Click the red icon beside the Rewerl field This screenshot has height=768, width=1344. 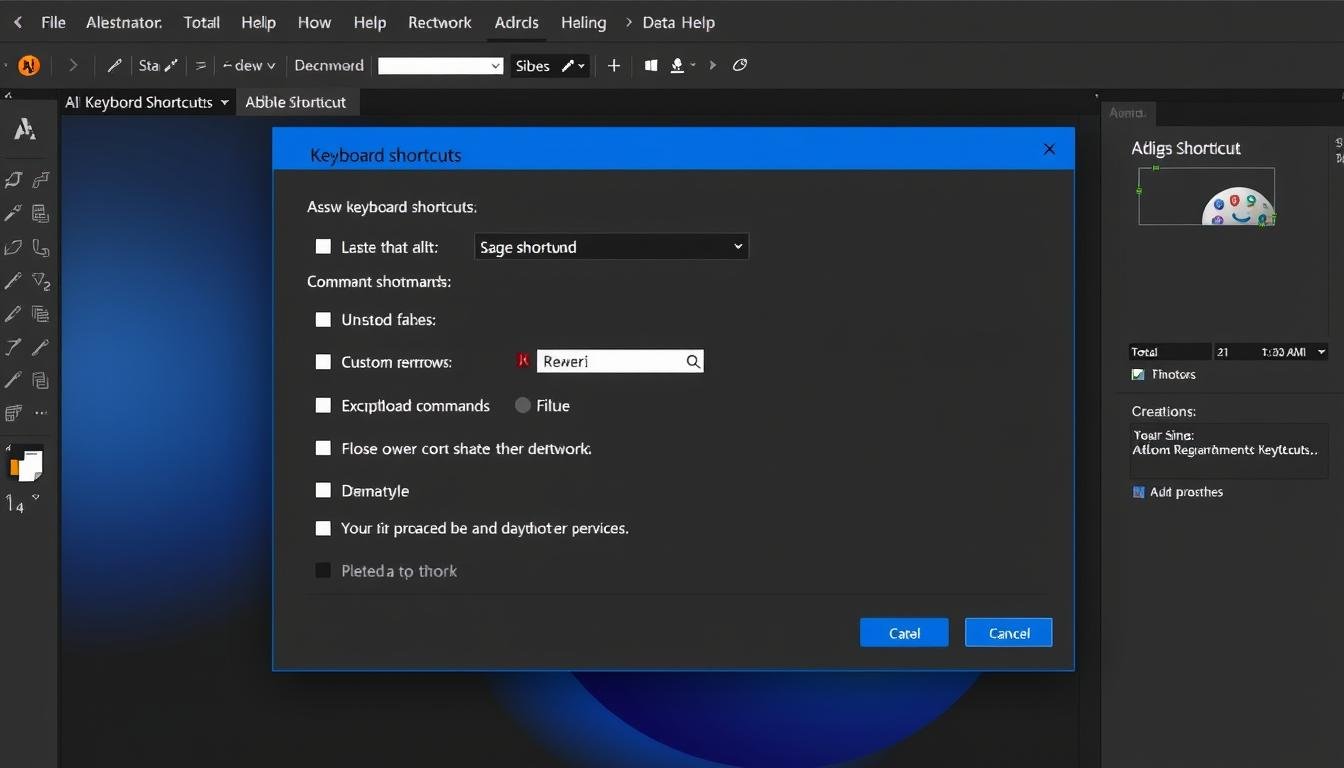click(x=522, y=361)
